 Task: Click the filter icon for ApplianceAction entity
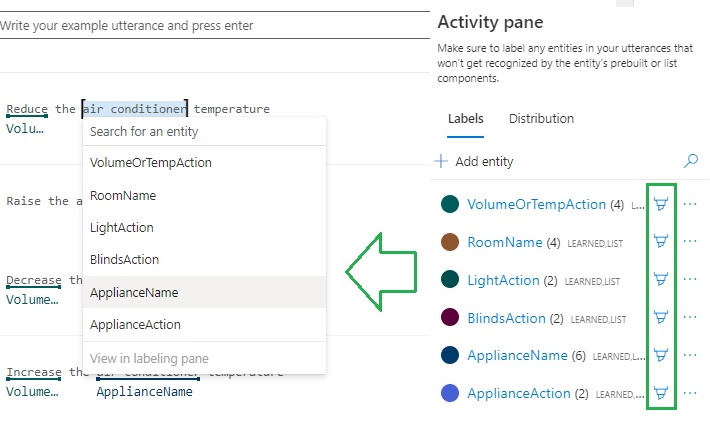pyautogui.click(x=660, y=393)
